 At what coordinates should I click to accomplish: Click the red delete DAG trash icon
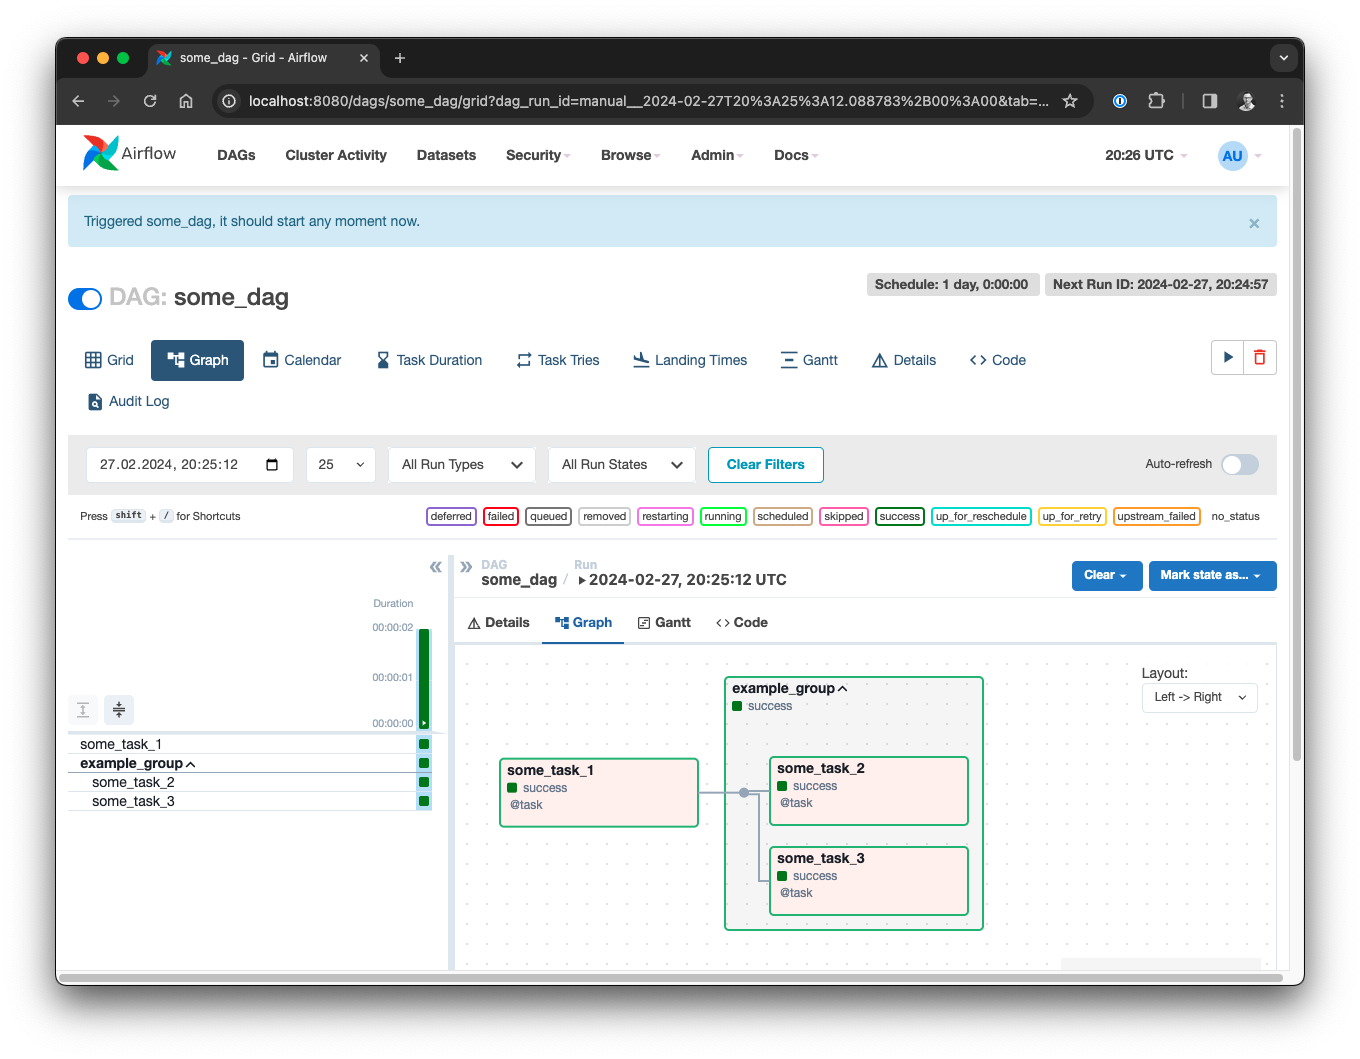click(1259, 357)
